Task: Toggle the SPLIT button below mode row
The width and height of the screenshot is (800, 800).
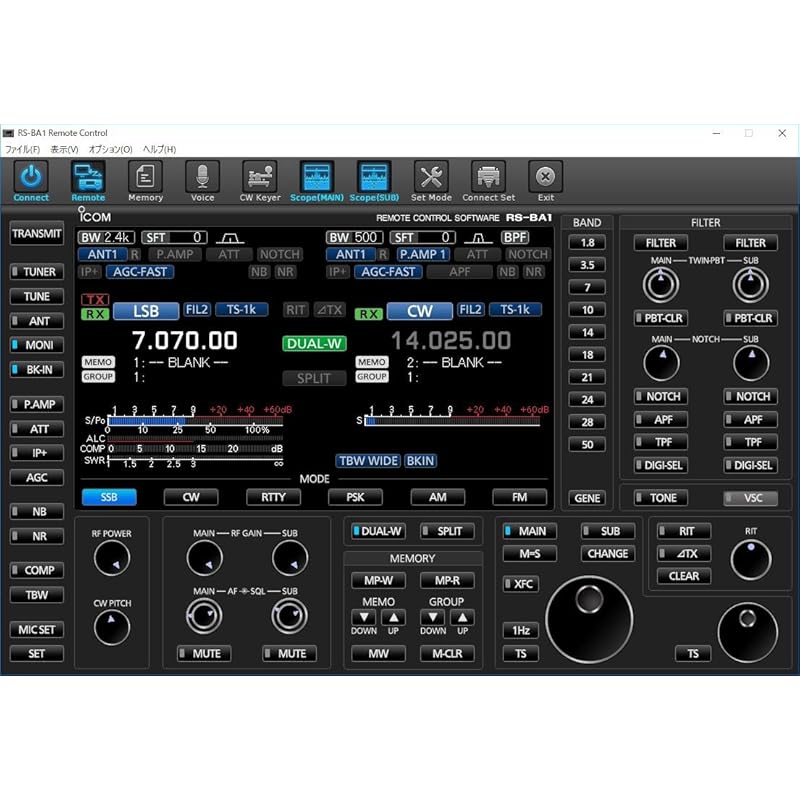Action: click(447, 531)
